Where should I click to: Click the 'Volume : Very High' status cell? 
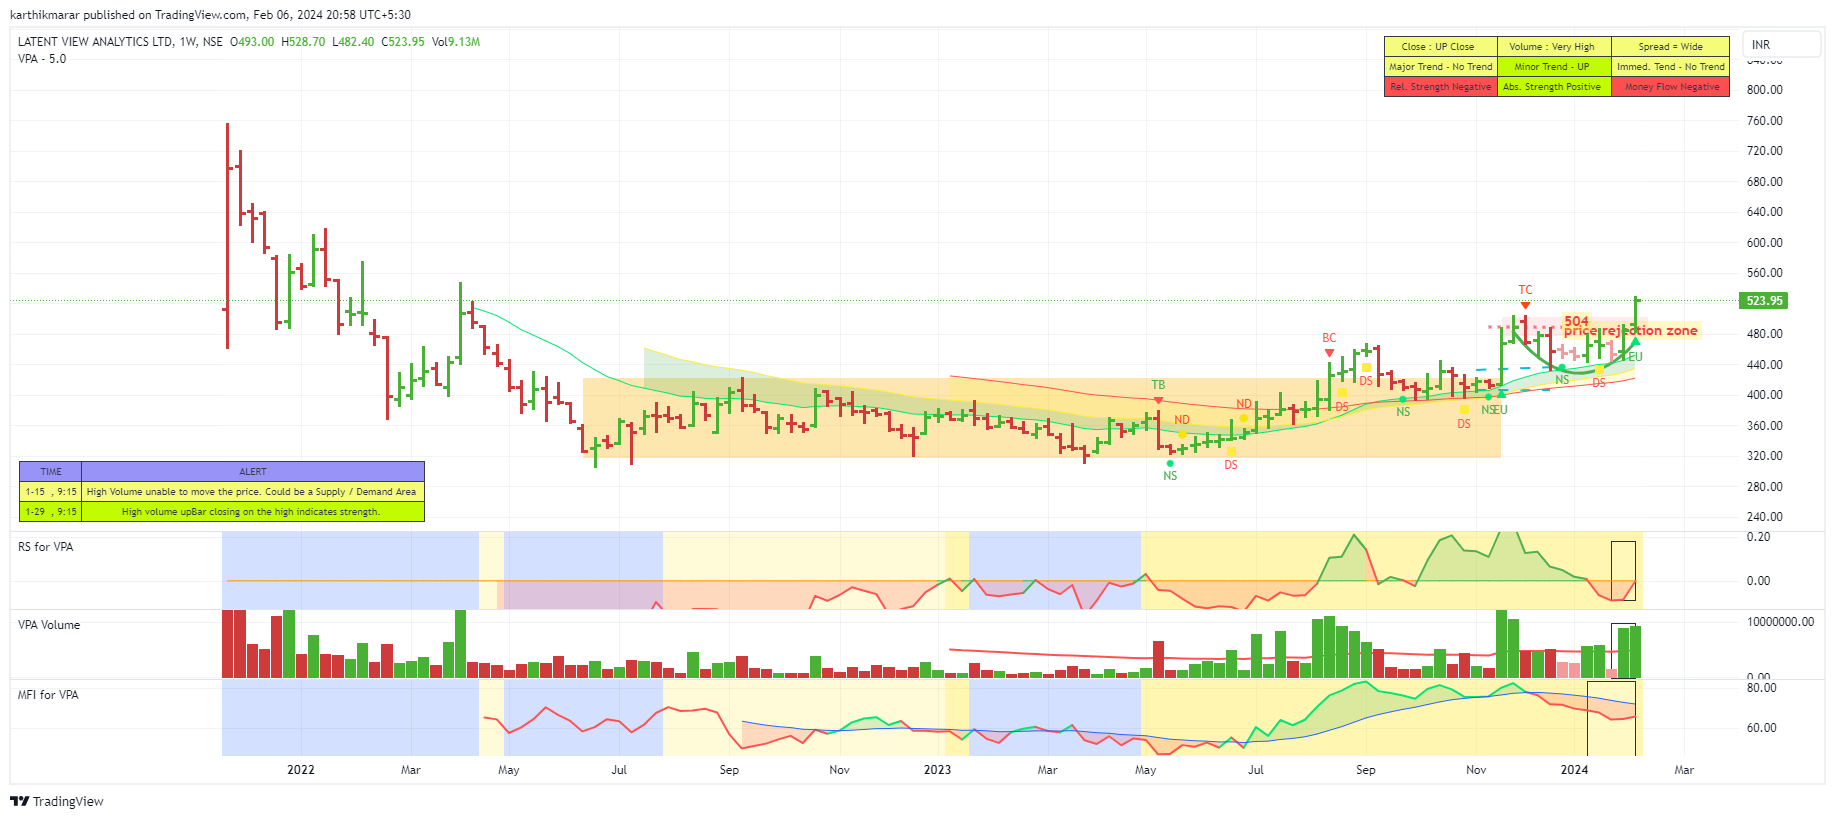(x=1554, y=47)
